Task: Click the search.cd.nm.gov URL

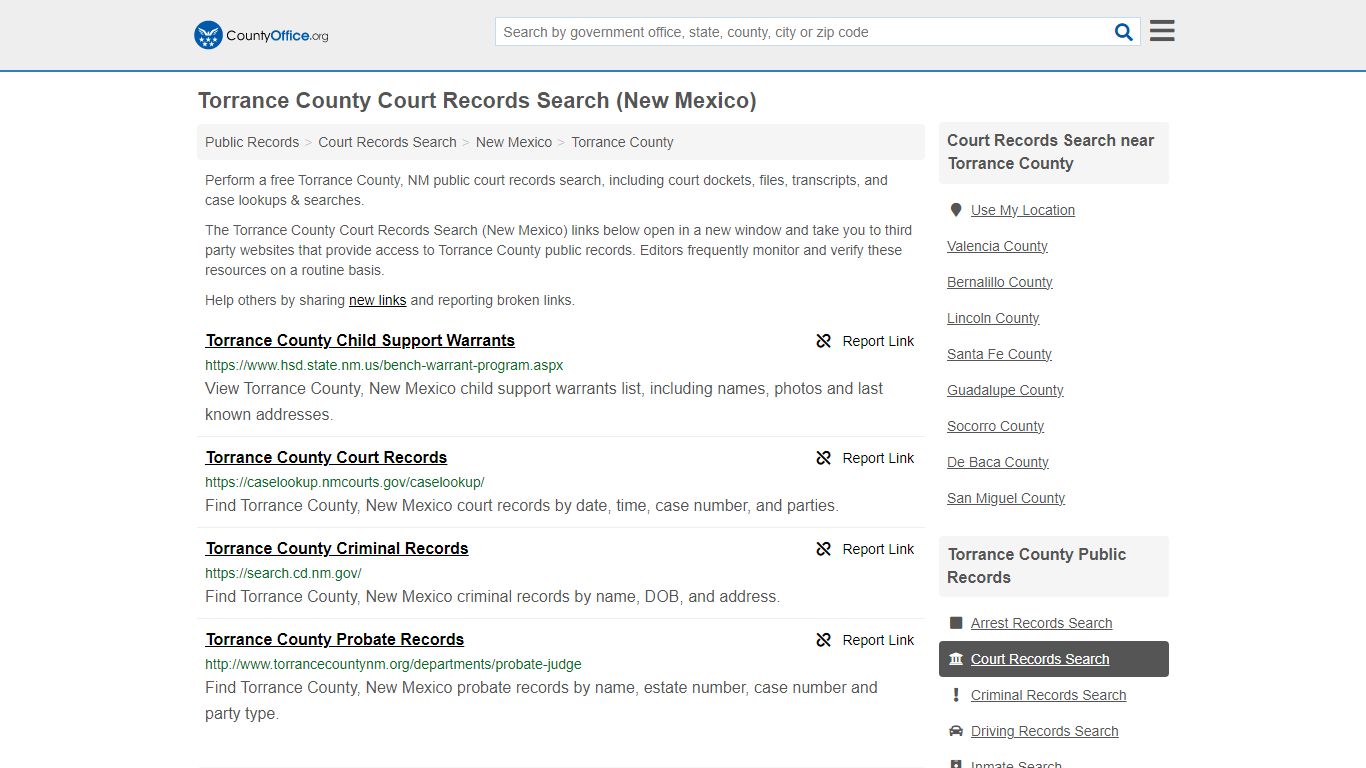Action: point(283,573)
